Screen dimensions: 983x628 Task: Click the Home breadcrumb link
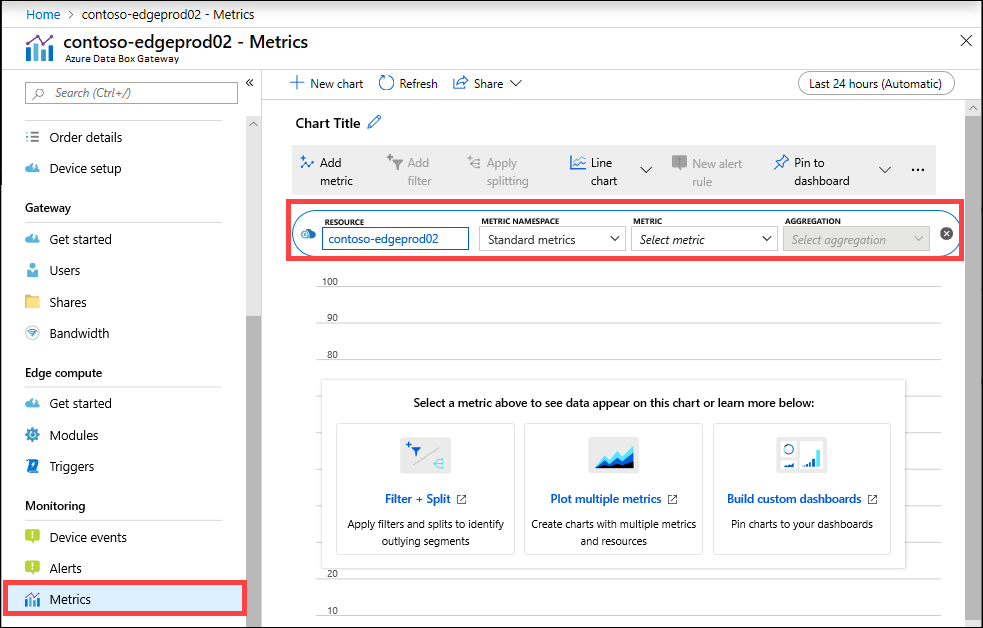(x=43, y=14)
